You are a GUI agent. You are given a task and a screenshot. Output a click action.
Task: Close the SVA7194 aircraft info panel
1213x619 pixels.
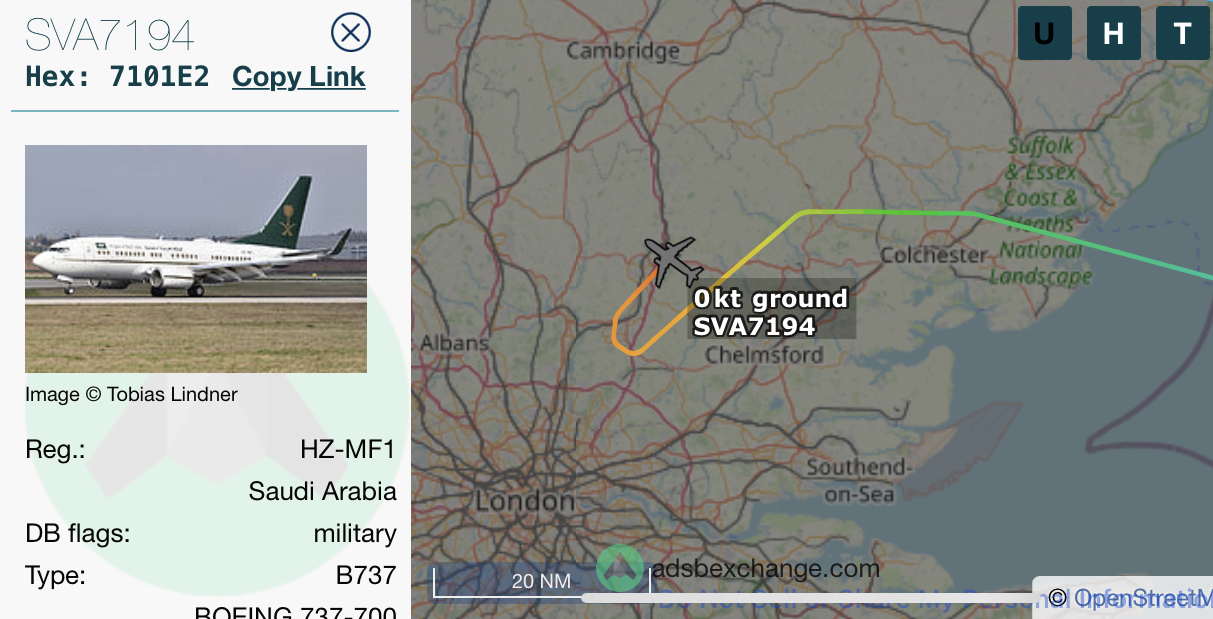pos(350,33)
